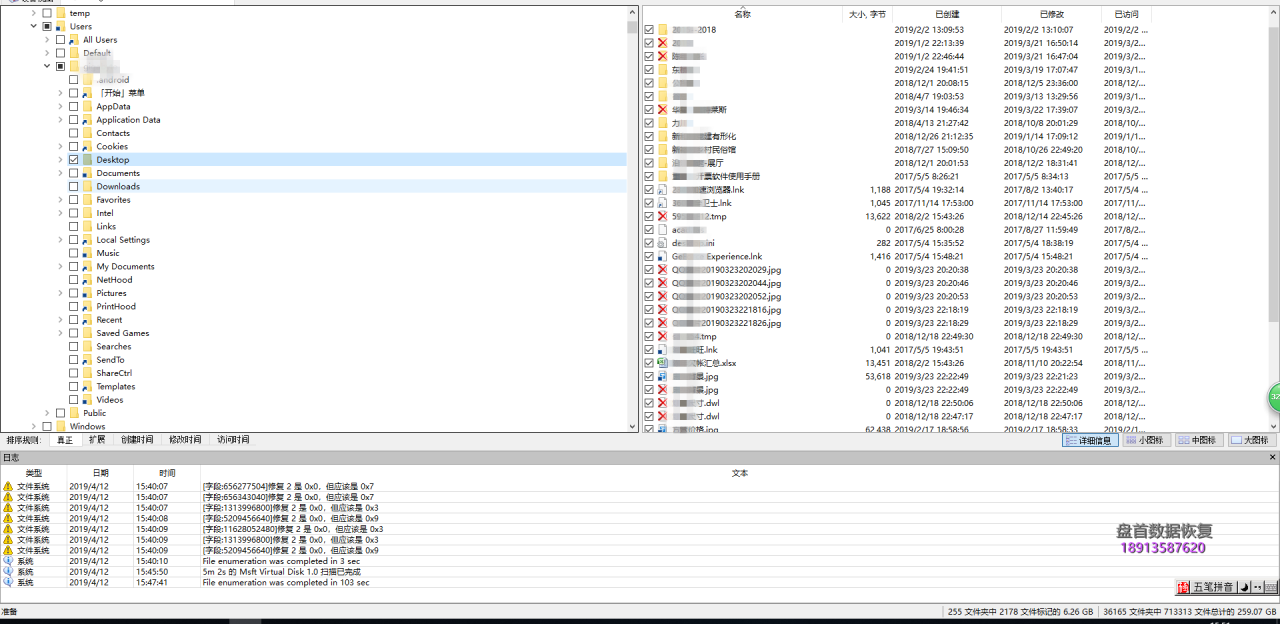Click the 五笔拼音 IME mode button
Viewport: 1280px width, 624px height.
click(x=1213, y=587)
